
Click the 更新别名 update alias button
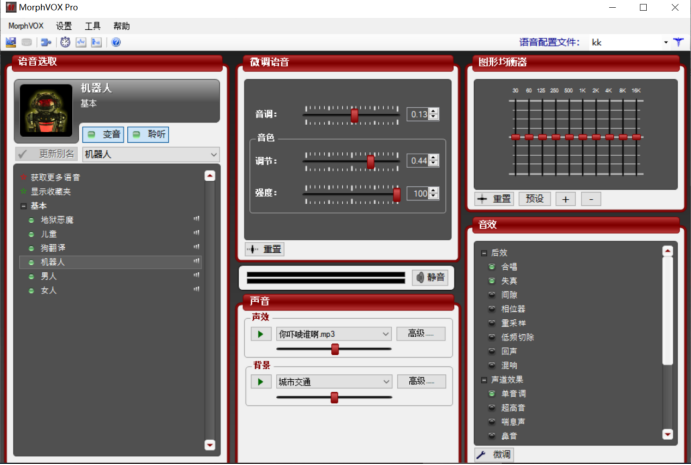click(x=47, y=154)
